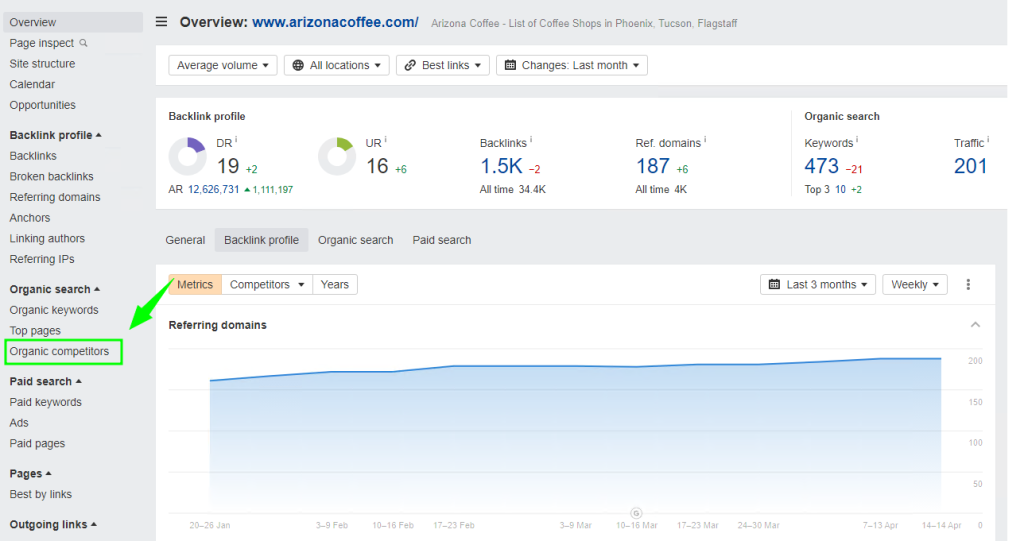Switch chart view to Years
This screenshot has width=1024, height=541.
click(335, 285)
